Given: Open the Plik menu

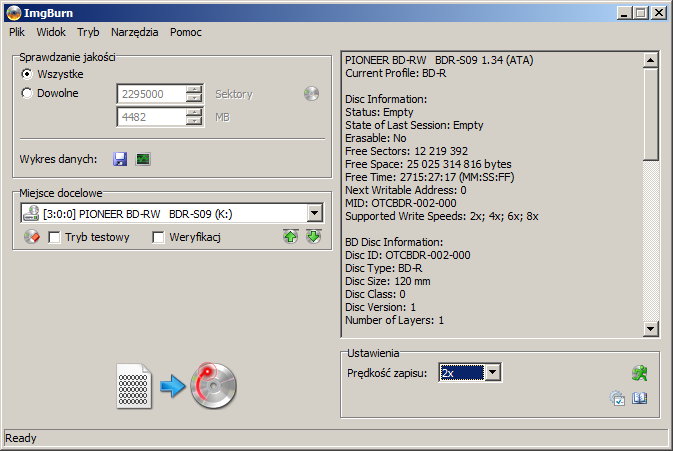Looking at the screenshot, I should pos(17,32).
